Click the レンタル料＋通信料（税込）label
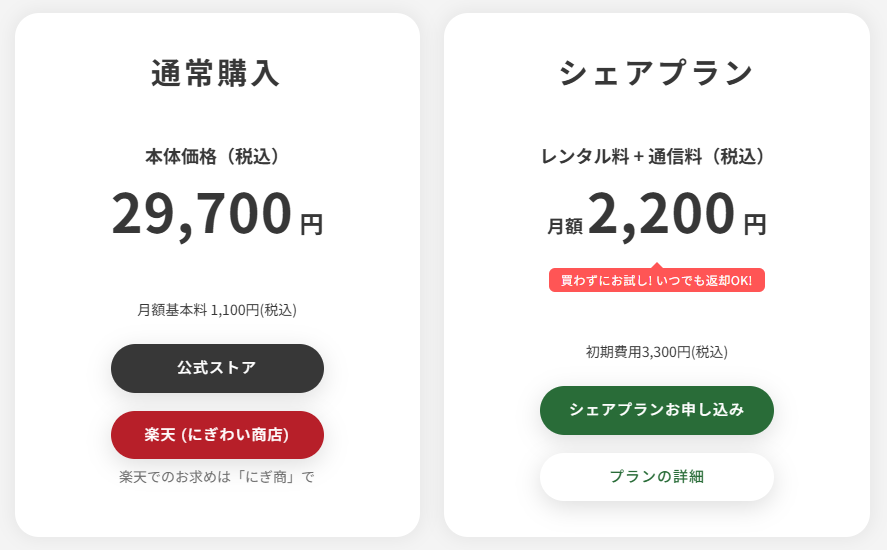887x550 pixels. pyautogui.click(x=656, y=157)
